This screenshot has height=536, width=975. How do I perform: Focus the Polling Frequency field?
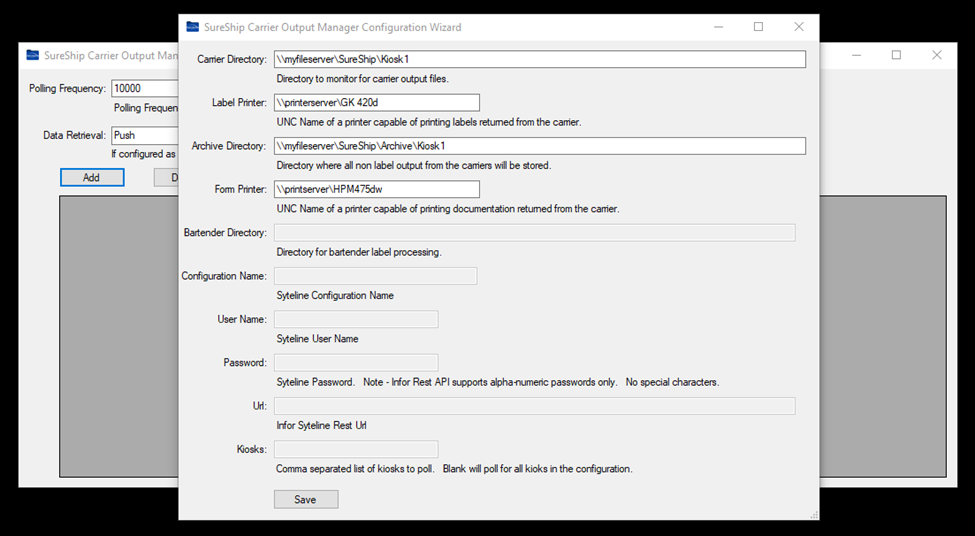click(x=145, y=89)
